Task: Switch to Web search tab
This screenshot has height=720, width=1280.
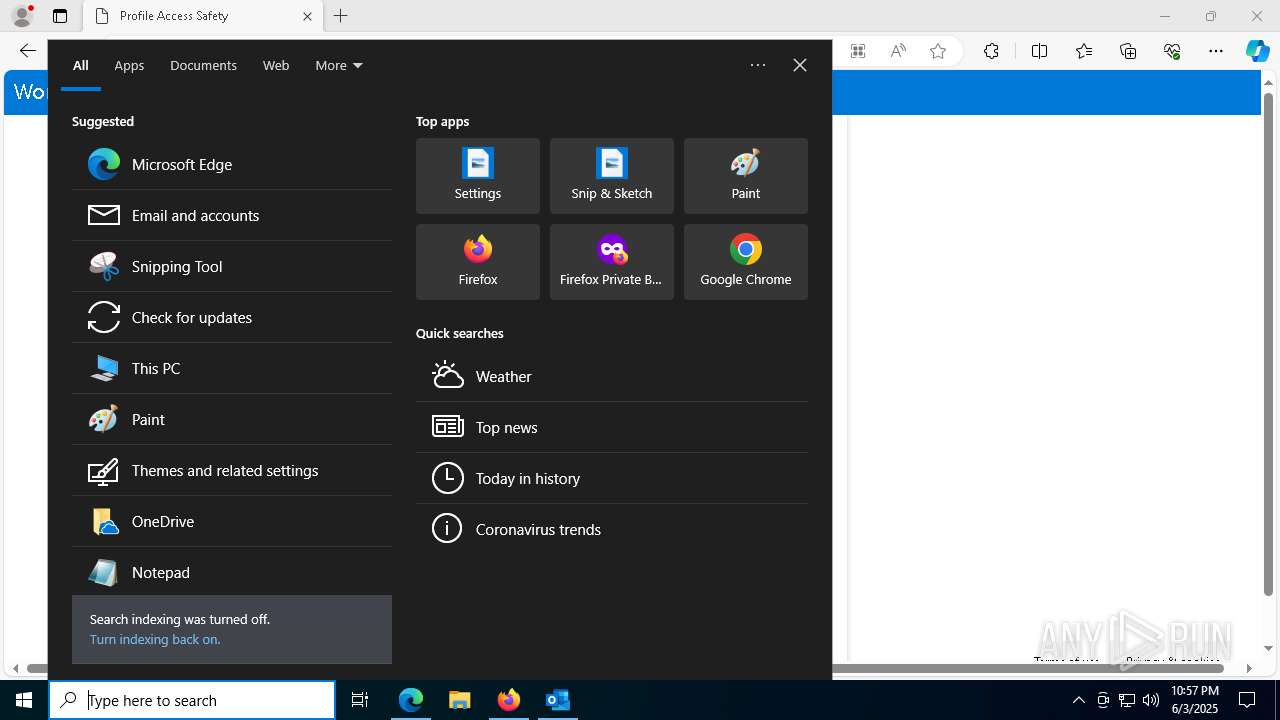Action: (276, 65)
